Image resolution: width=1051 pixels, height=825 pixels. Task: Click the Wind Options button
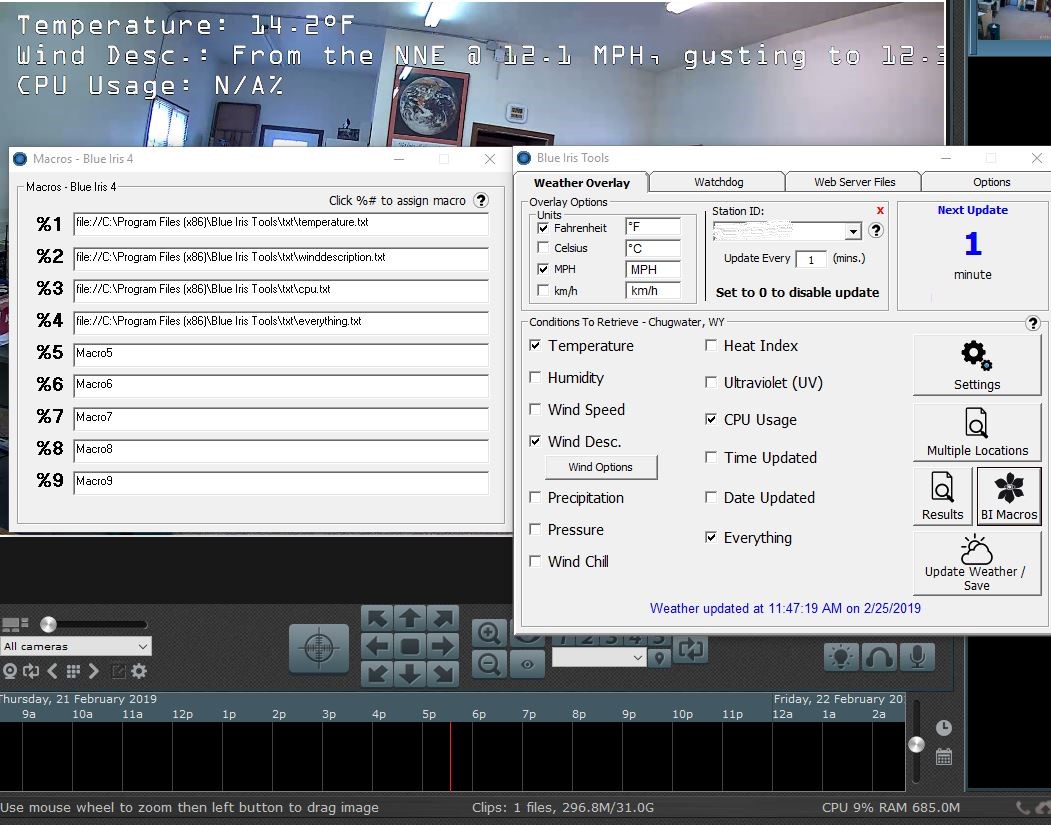pyautogui.click(x=601, y=467)
